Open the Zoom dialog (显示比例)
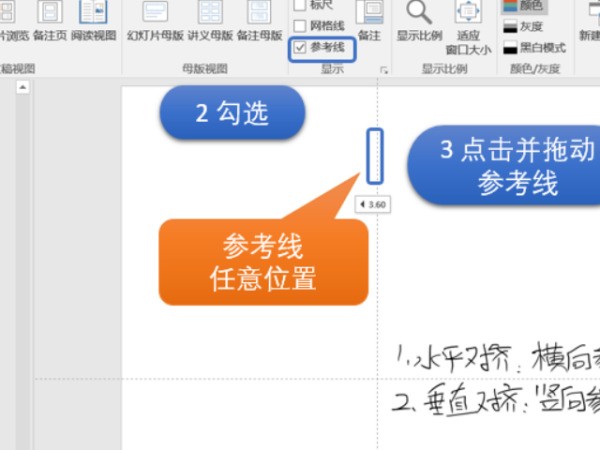The width and height of the screenshot is (600, 450). 419,21
